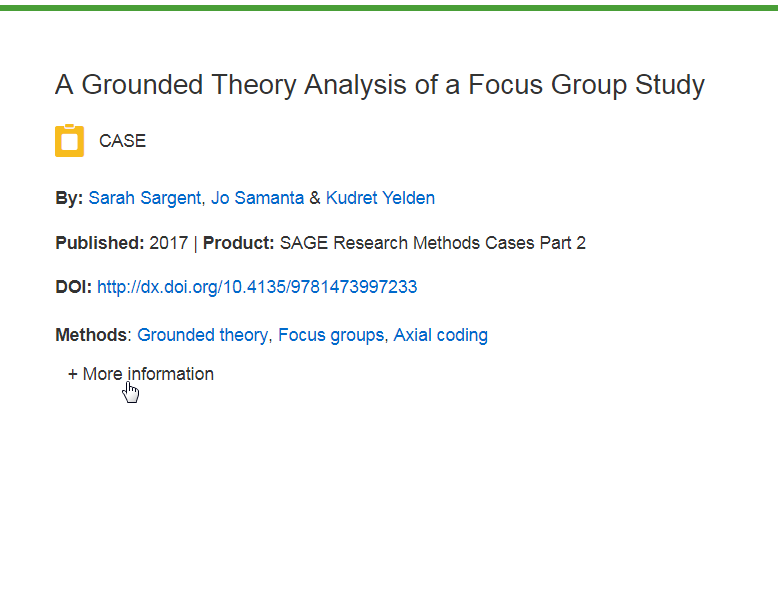Viewport: 778px width, 609px height.
Task: Click the bold By: label
Action: click(69, 198)
